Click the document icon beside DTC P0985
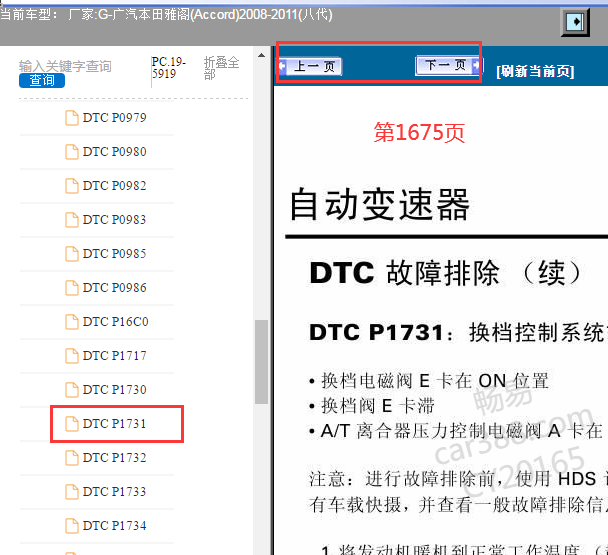This screenshot has width=608, height=555. pyautogui.click(x=72, y=254)
